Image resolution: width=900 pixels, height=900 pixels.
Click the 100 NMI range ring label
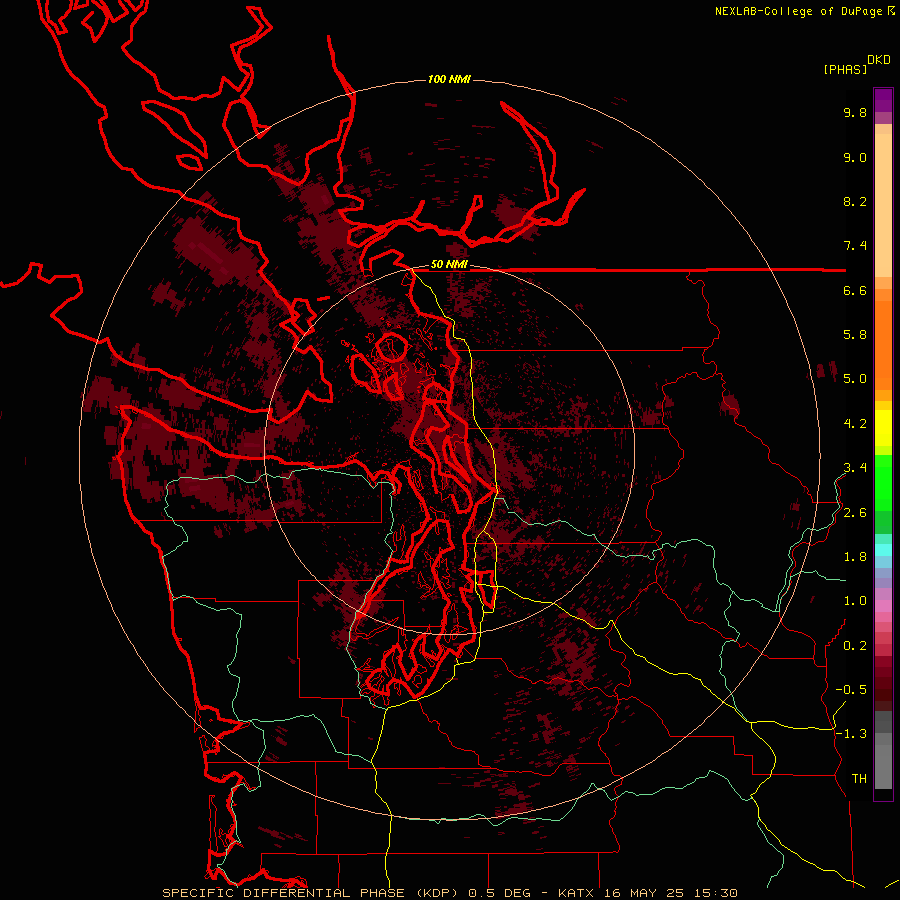449,79
